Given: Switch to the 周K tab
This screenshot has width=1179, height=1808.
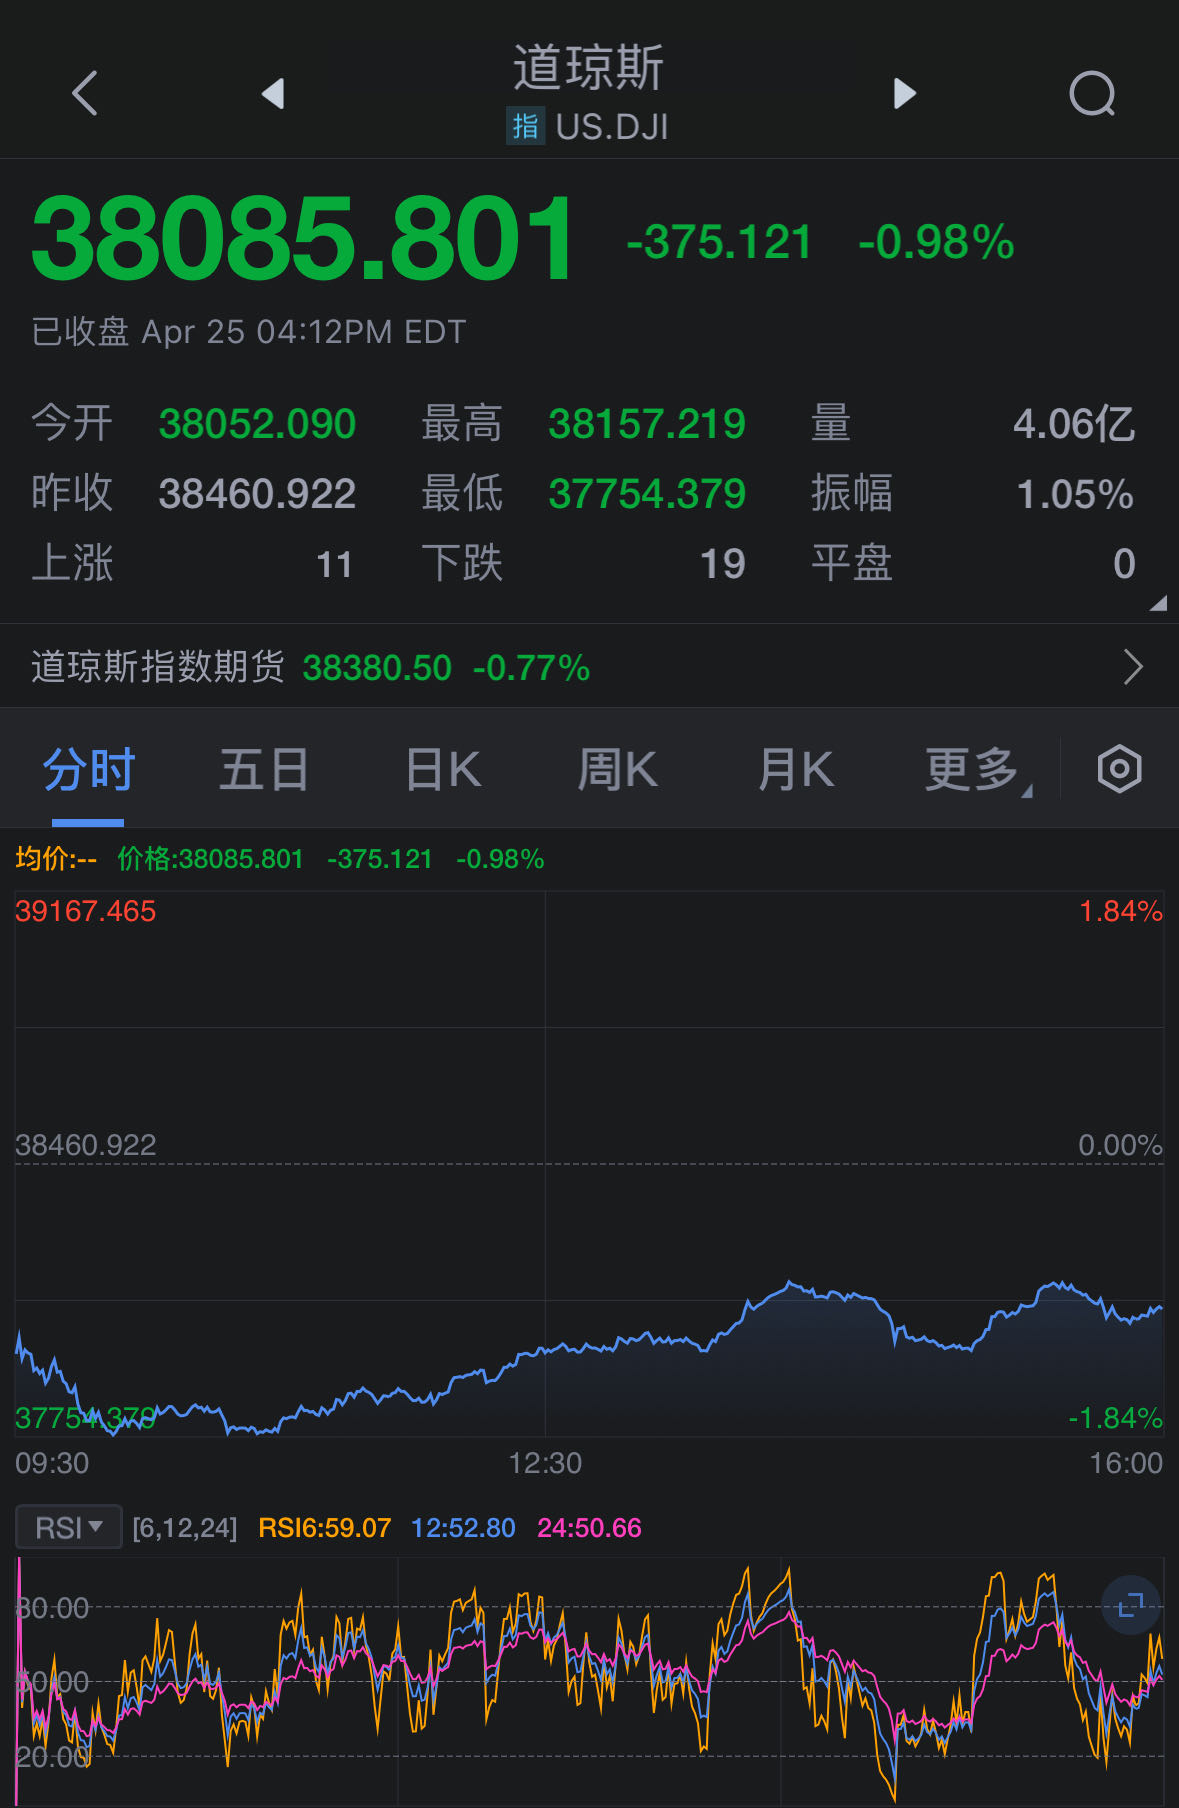Looking at the screenshot, I should tap(617, 770).
